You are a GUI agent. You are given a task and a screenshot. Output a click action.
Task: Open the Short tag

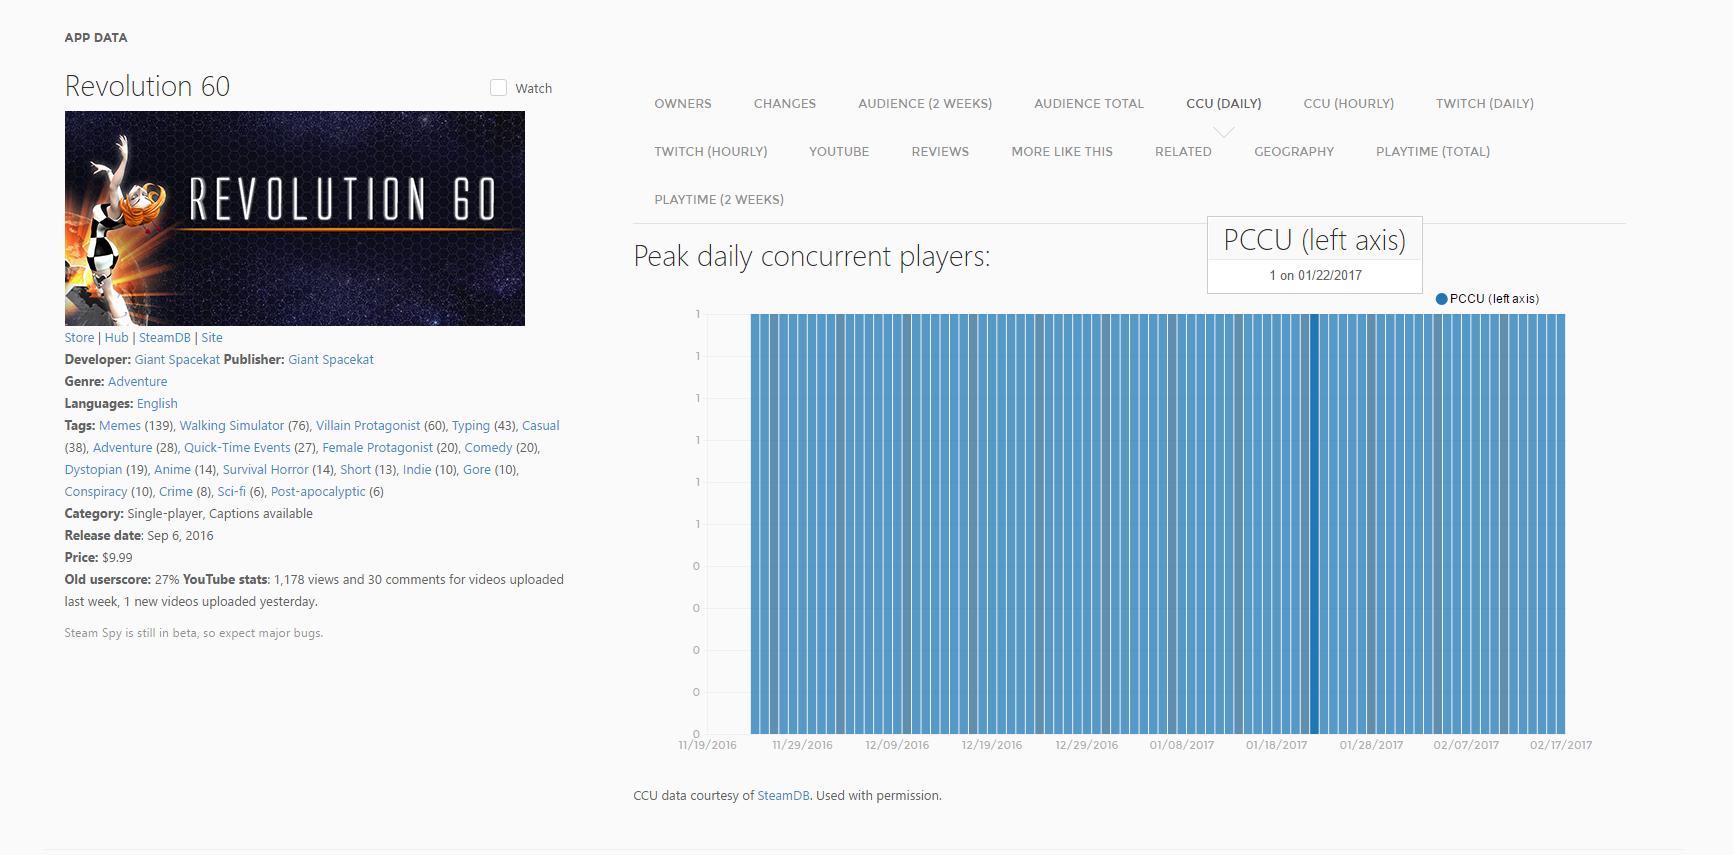click(355, 470)
